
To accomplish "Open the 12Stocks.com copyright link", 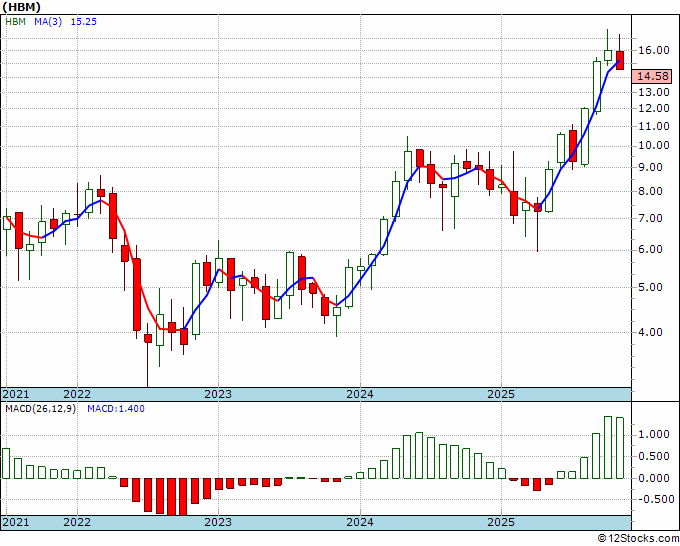I will (x=638, y=539).
